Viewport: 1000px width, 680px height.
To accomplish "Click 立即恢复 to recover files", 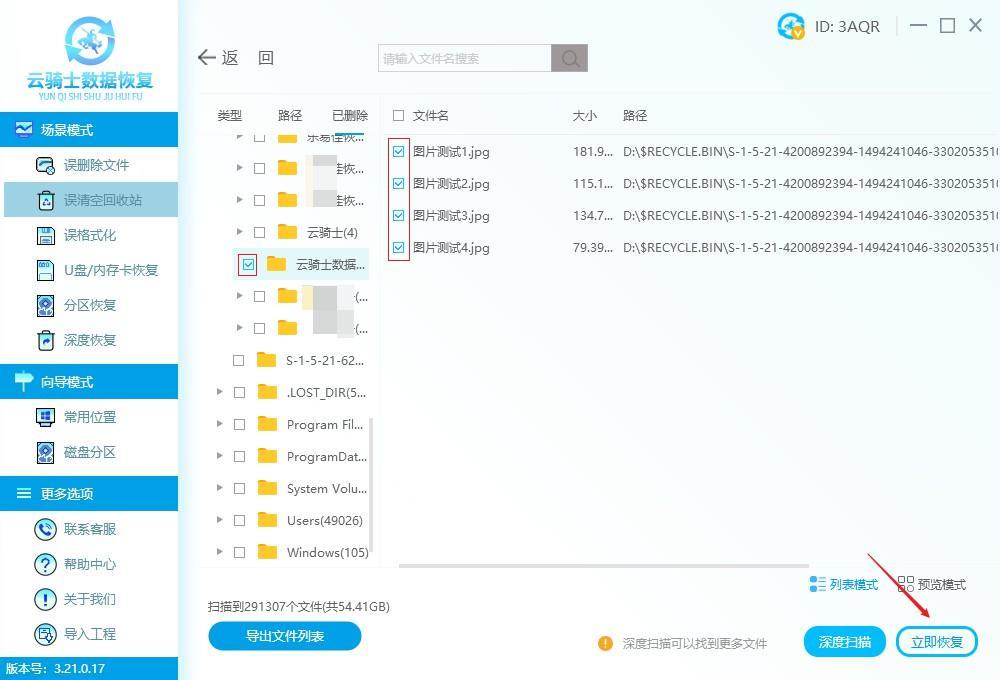I will [937, 642].
